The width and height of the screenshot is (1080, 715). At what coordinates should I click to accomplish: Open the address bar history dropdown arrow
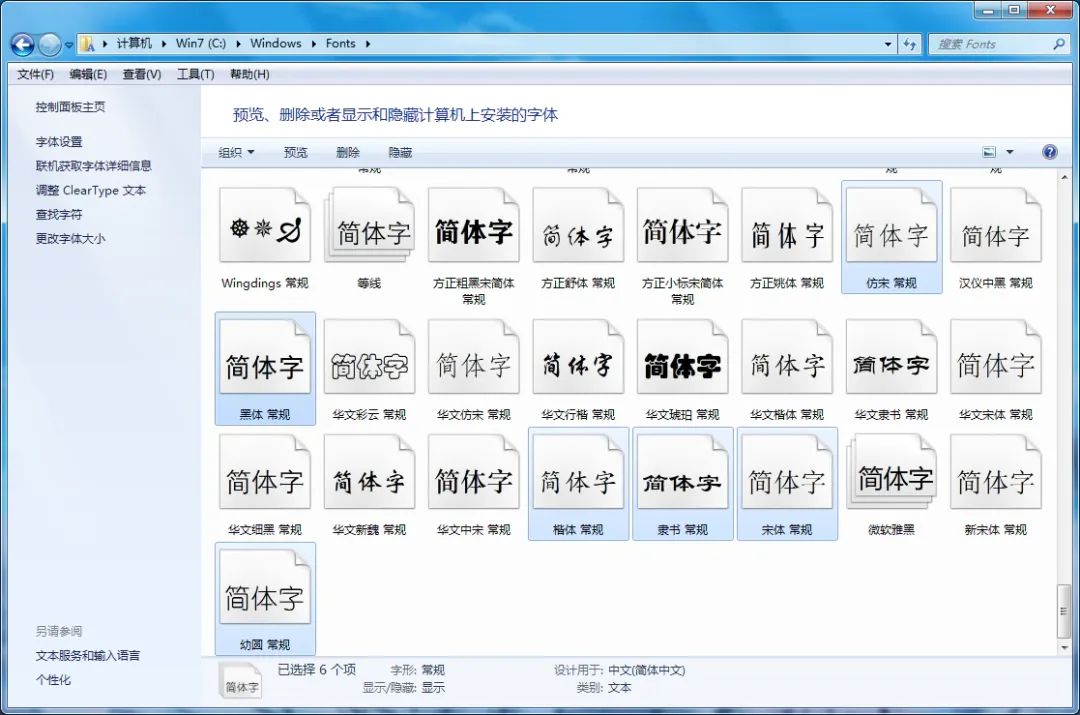click(888, 43)
